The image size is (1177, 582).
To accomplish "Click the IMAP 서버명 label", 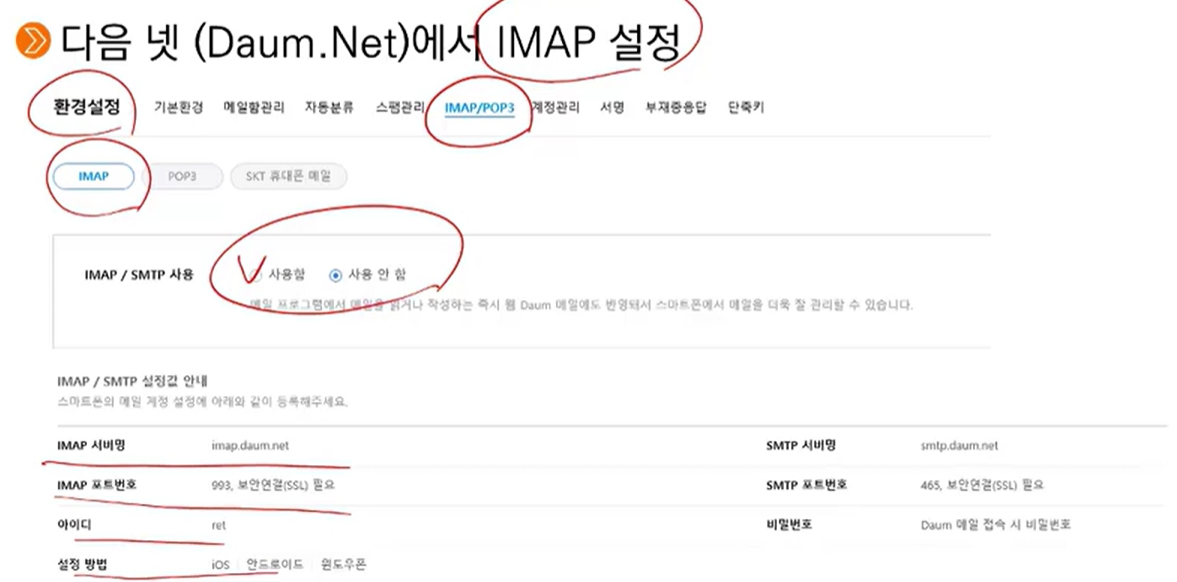I will click(x=91, y=445).
